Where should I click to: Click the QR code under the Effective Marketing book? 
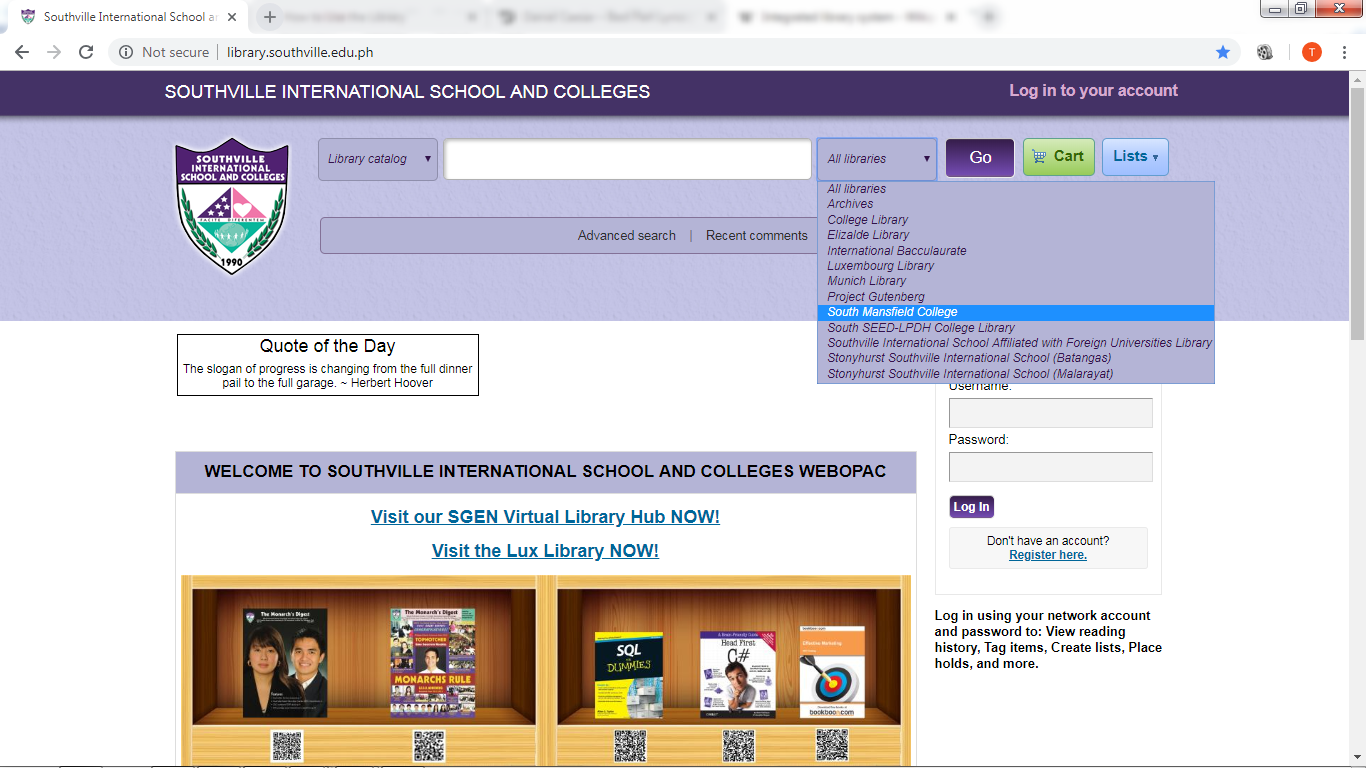pos(832,746)
